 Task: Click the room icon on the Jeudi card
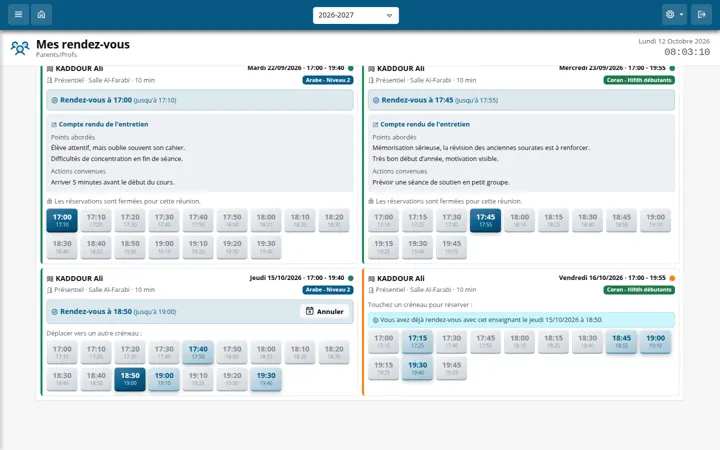click(x=50, y=290)
